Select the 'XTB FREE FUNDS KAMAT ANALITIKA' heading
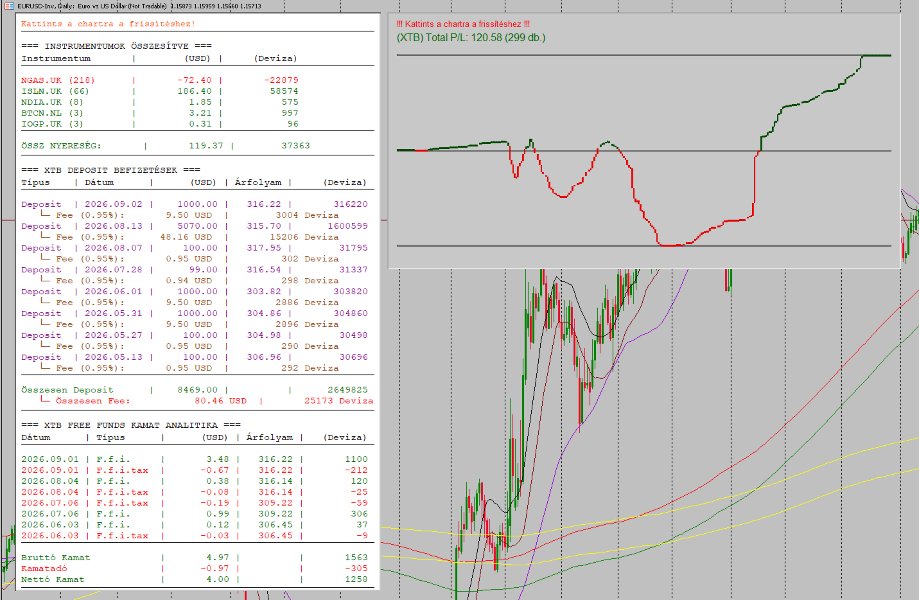 pyautogui.click(x=131, y=425)
